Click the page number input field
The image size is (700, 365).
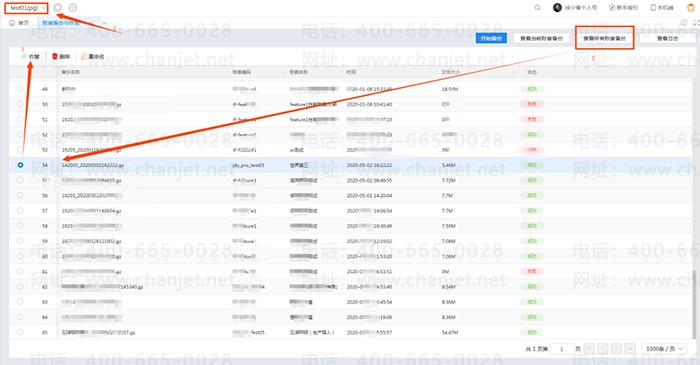(x=562, y=349)
